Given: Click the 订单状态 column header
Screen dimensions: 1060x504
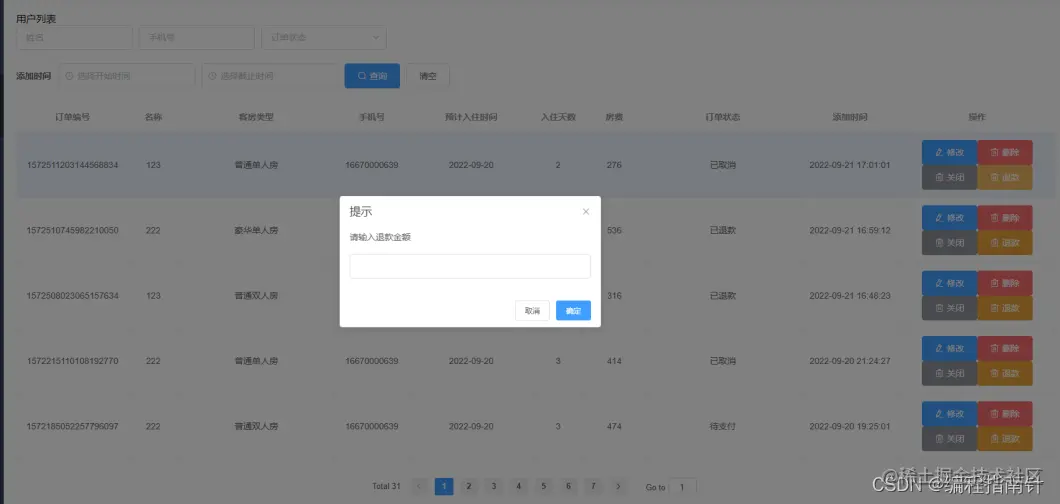Looking at the screenshot, I should 723,117.
